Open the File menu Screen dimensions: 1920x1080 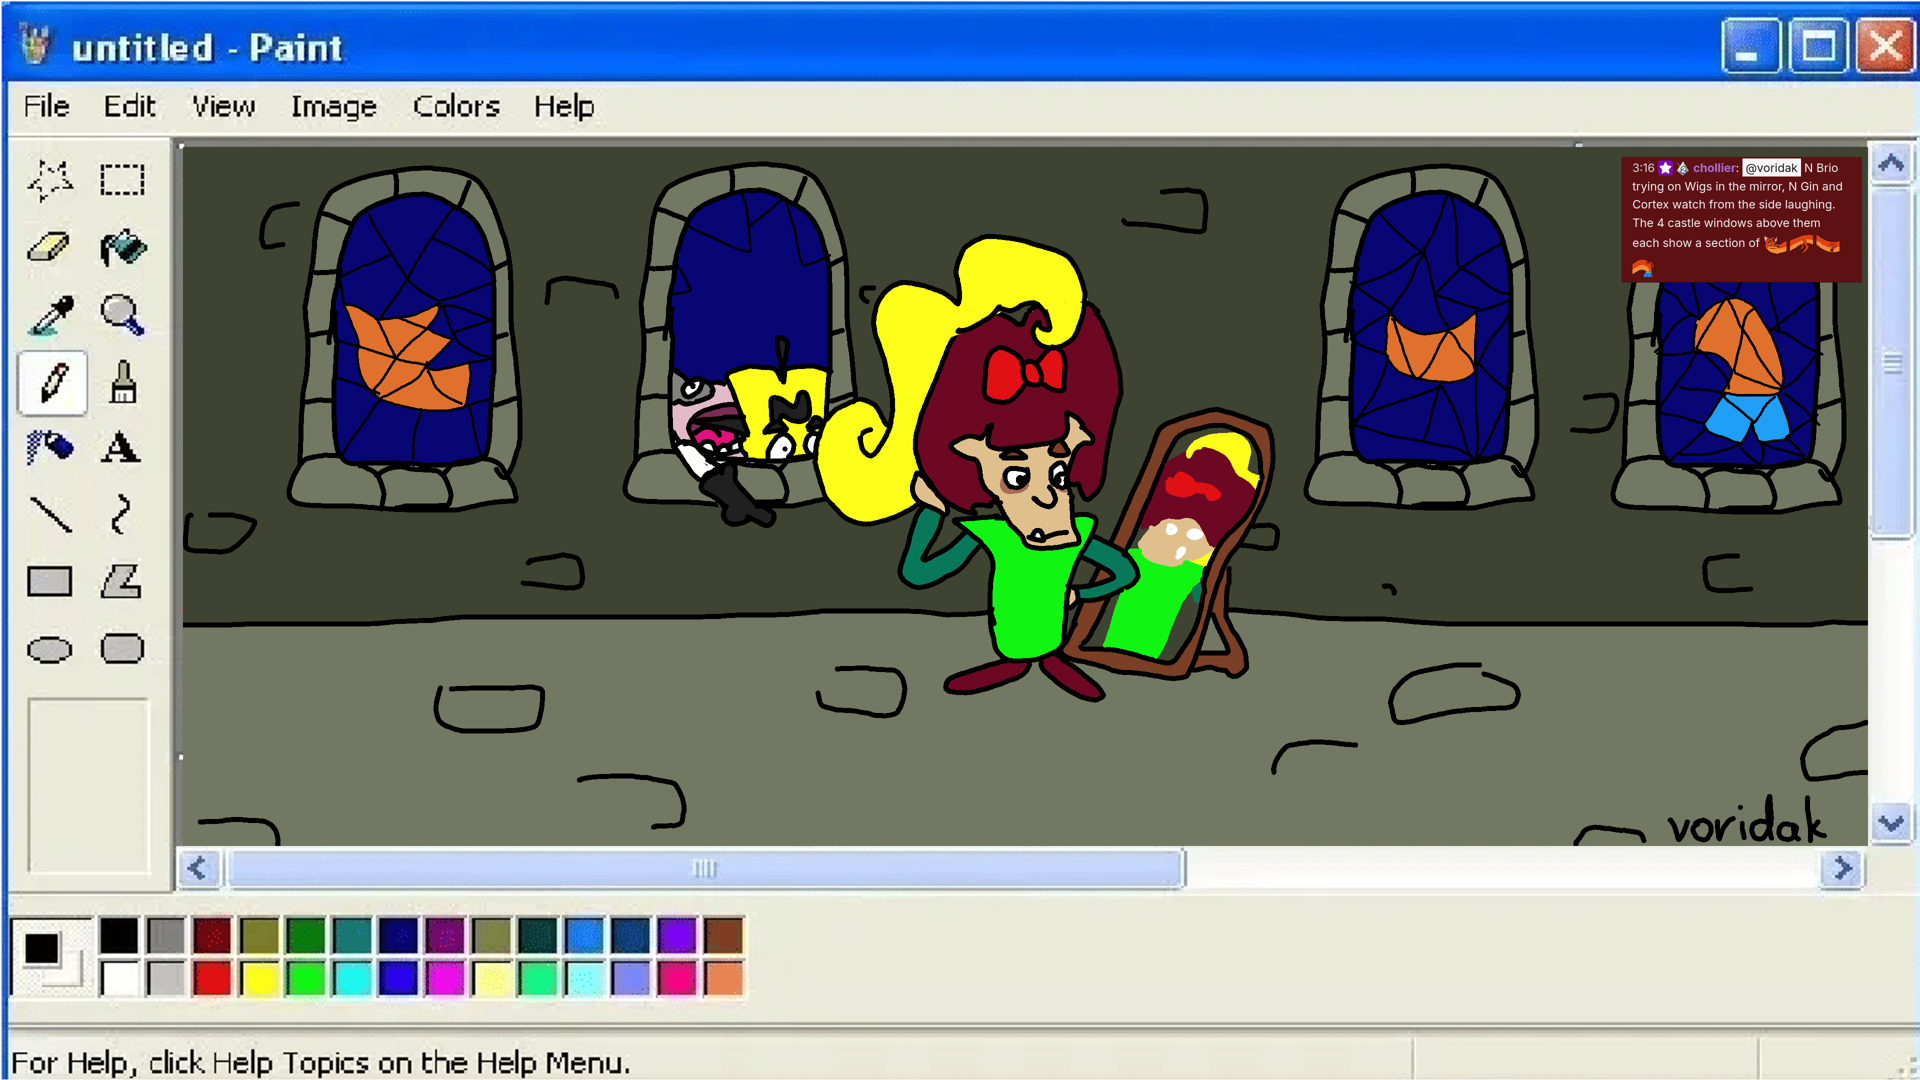pyautogui.click(x=46, y=106)
